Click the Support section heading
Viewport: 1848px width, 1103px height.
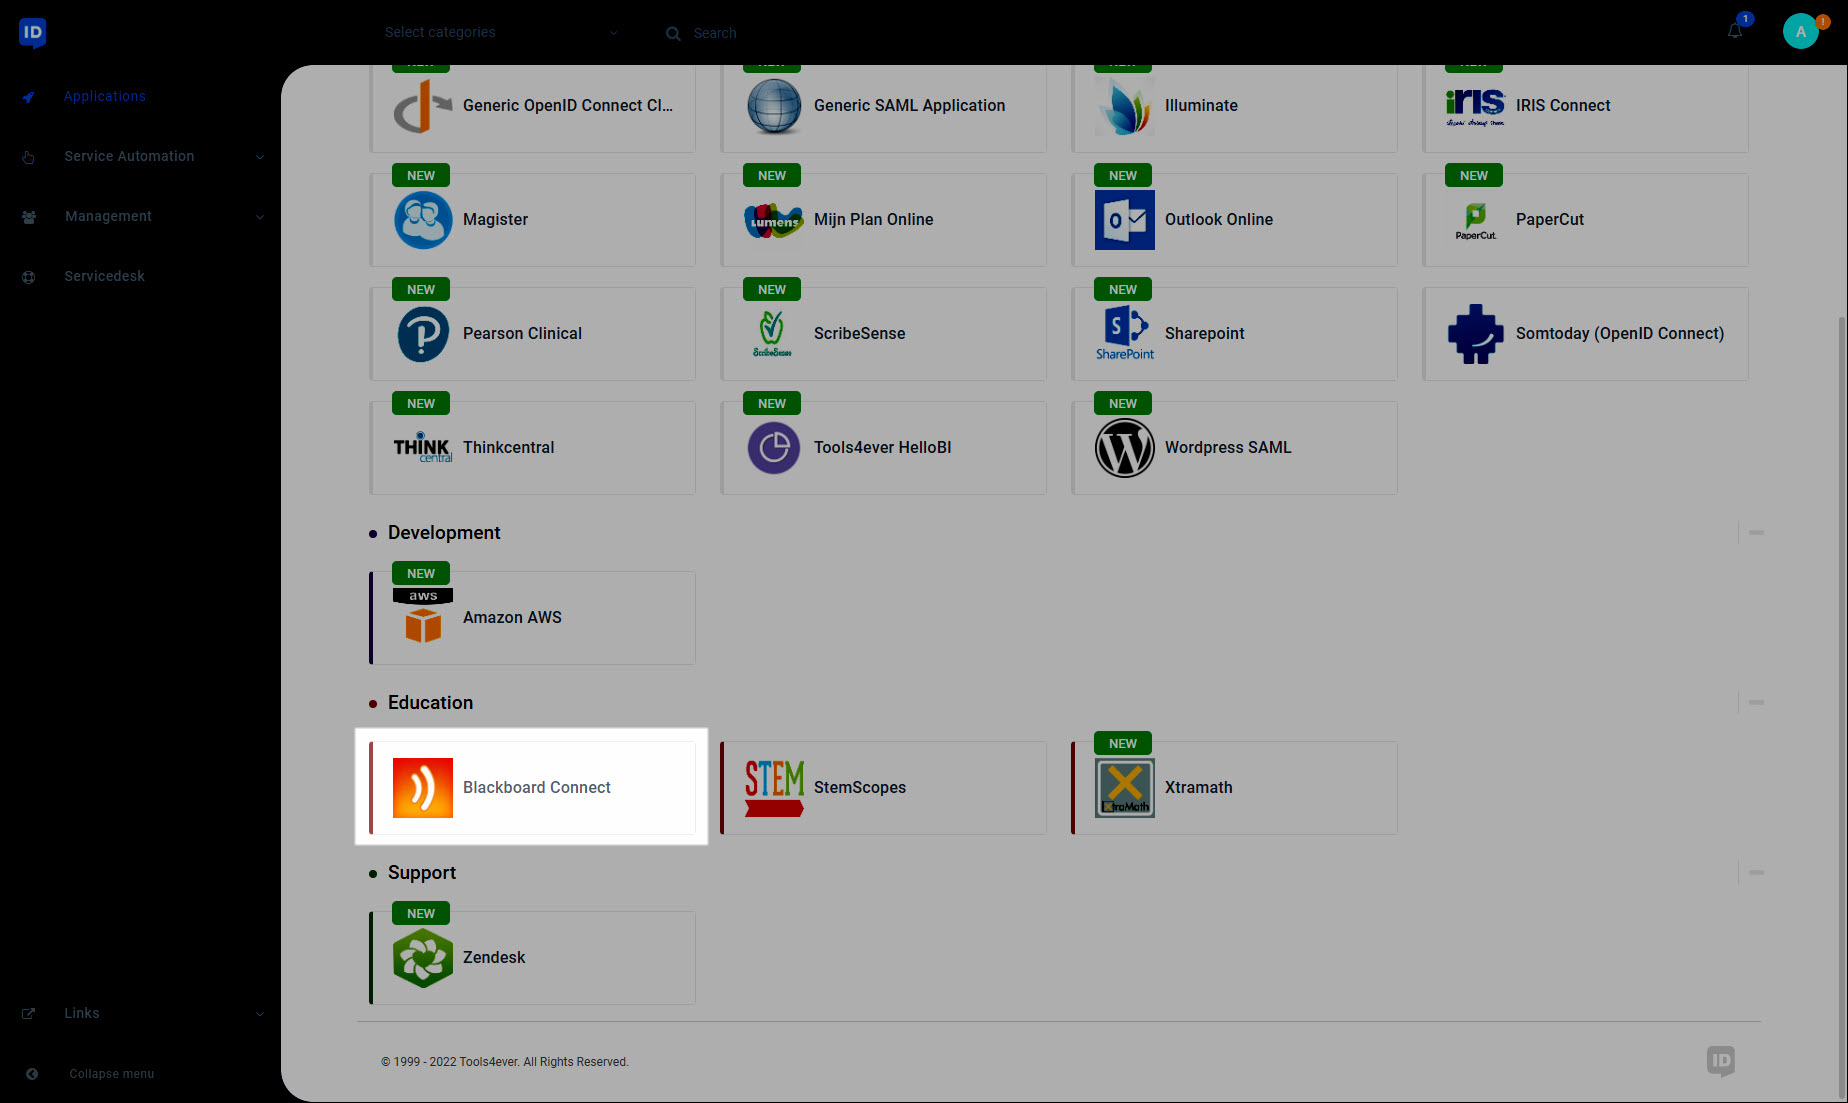pos(422,873)
